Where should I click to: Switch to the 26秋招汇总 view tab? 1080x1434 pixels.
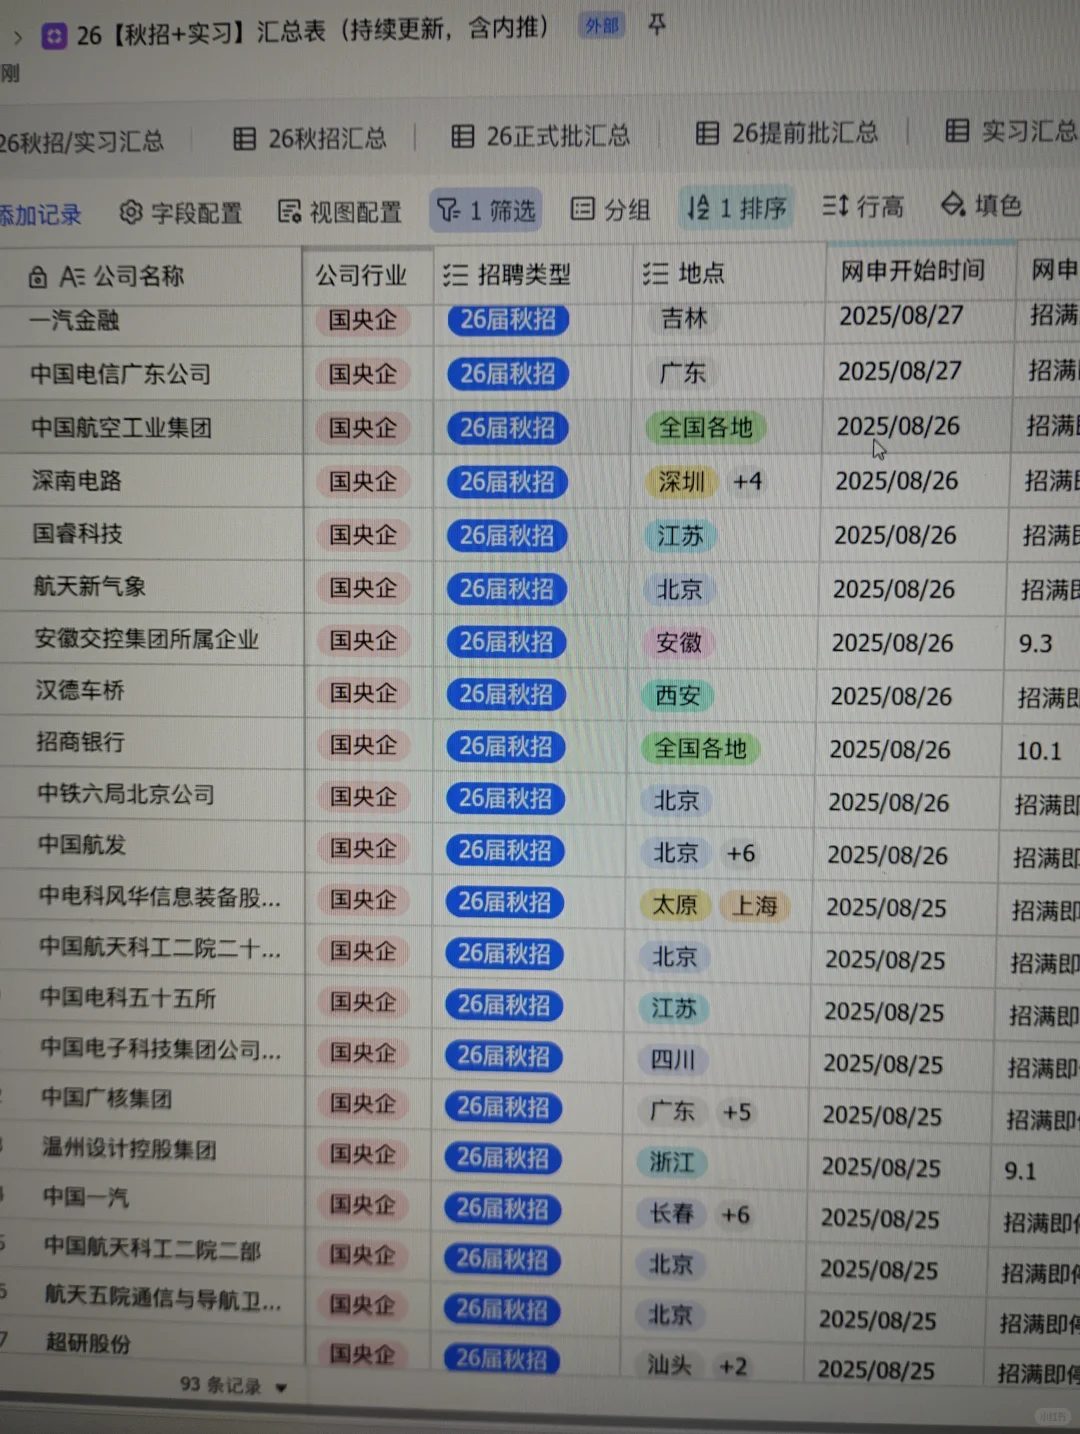pos(310,139)
